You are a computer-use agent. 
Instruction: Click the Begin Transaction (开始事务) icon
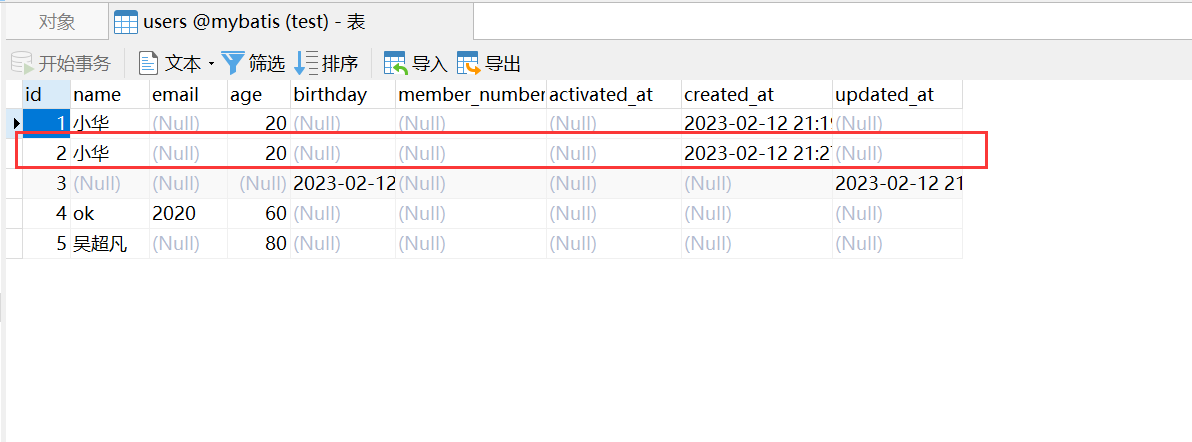pyautogui.click(x=21, y=63)
